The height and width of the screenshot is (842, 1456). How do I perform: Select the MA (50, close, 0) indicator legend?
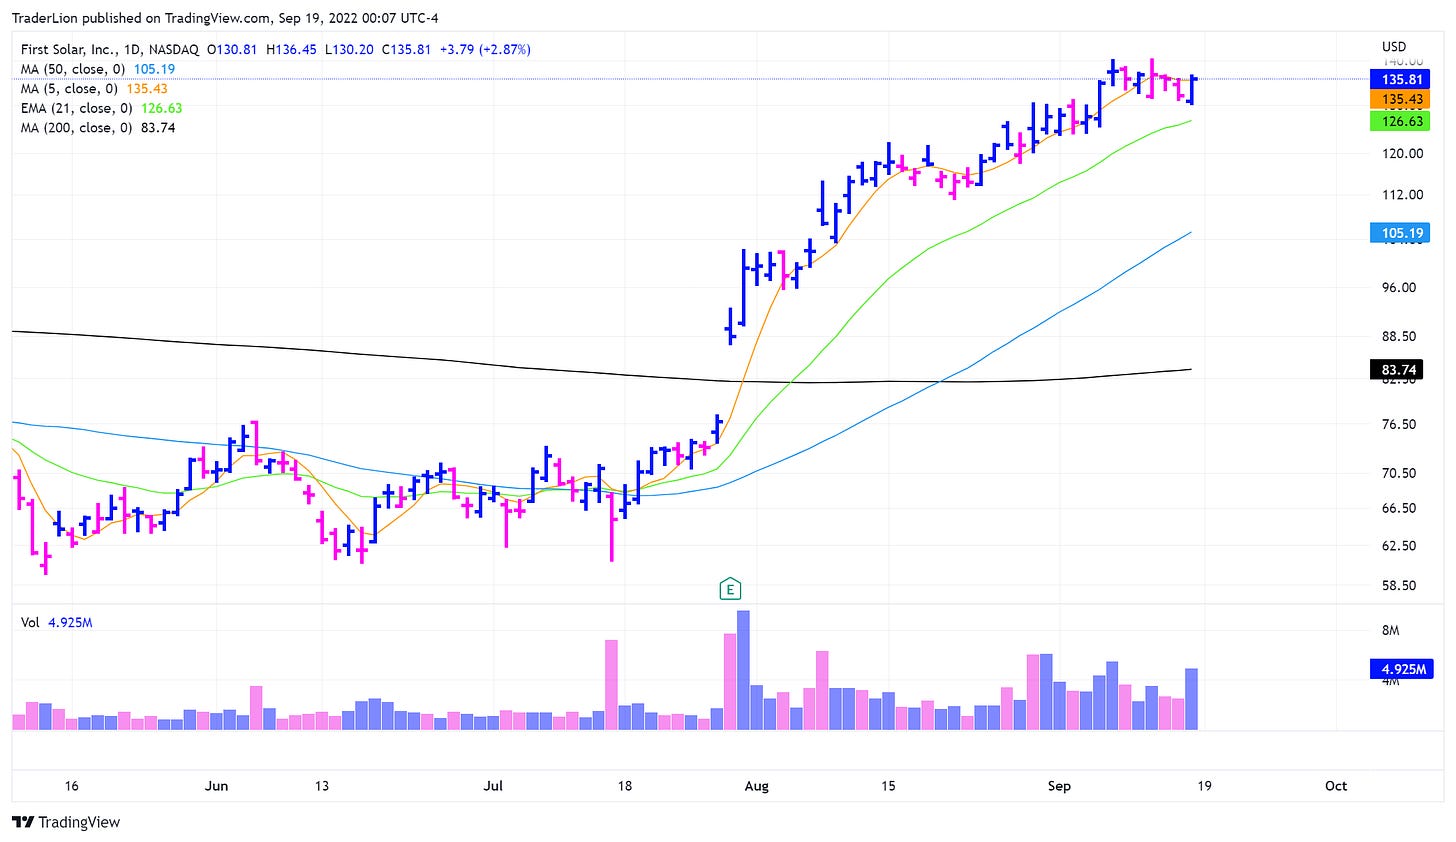coord(98,69)
